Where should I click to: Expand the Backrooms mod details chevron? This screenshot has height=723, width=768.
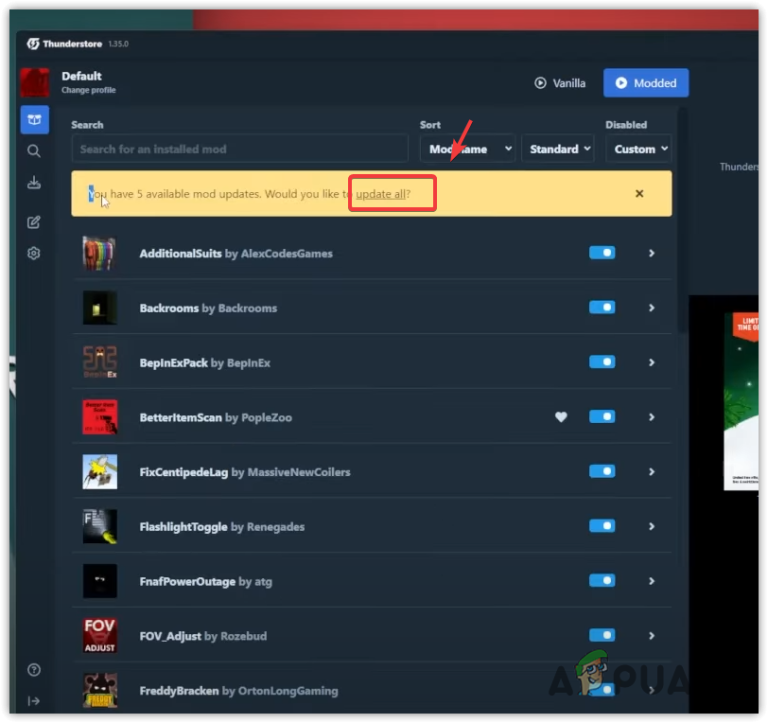click(651, 308)
